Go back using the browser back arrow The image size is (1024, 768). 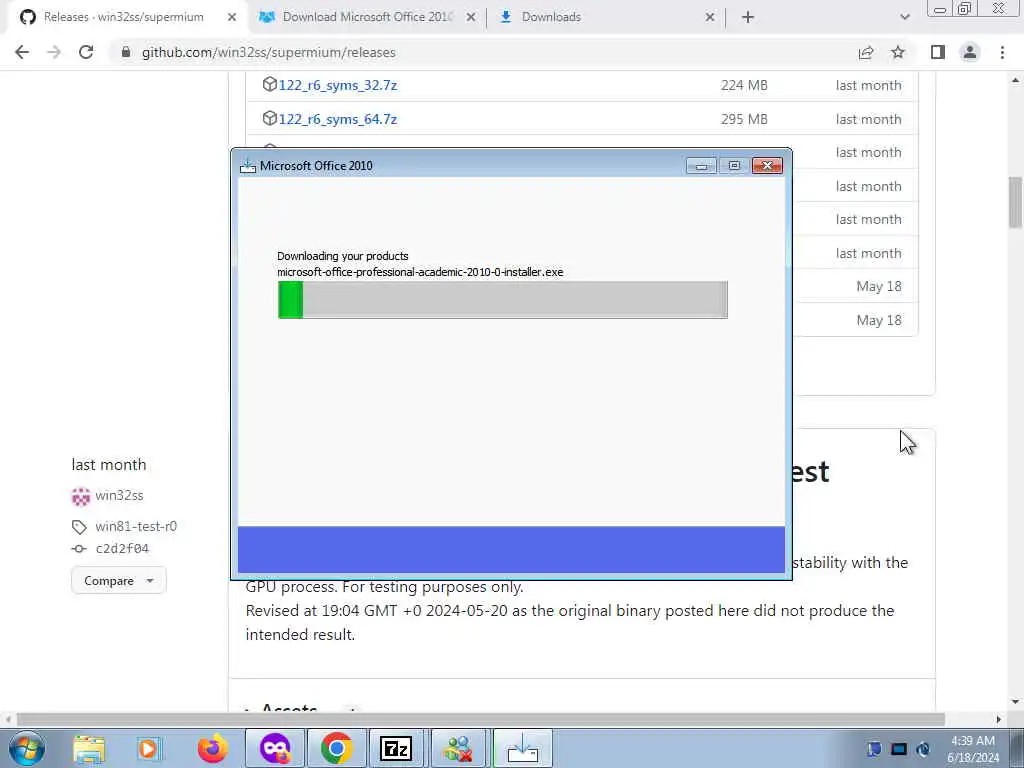(22, 52)
